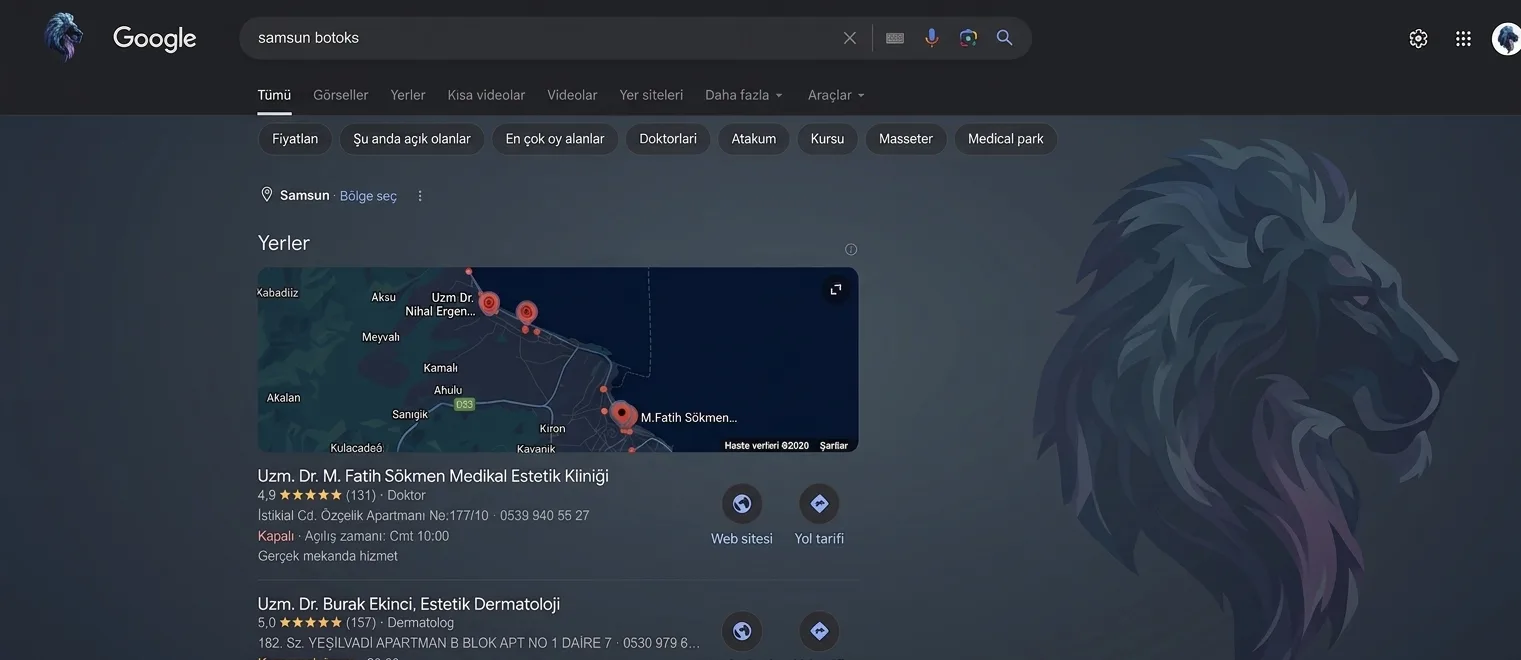Image resolution: width=1521 pixels, height=660 pixels.
Task: Open the Kısa videolar tab
Action: (x=486, y=95)
